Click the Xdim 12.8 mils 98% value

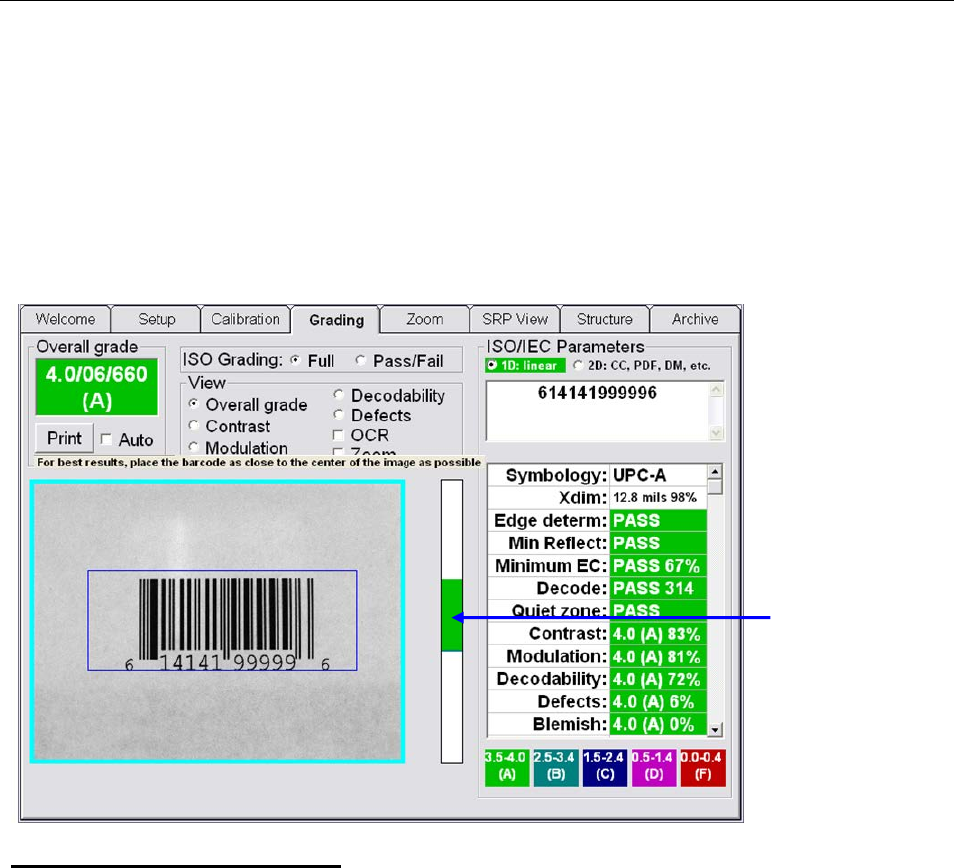coord(658,498)
